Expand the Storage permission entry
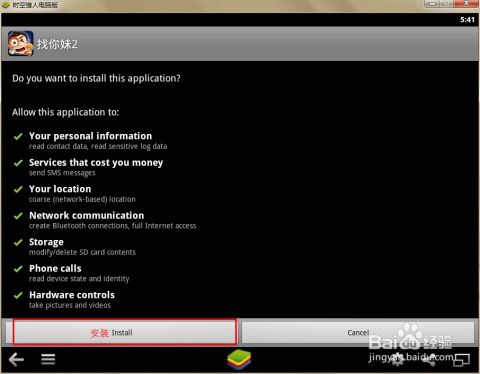Screen dimensions: 480x374 click(x=74, y=247)
